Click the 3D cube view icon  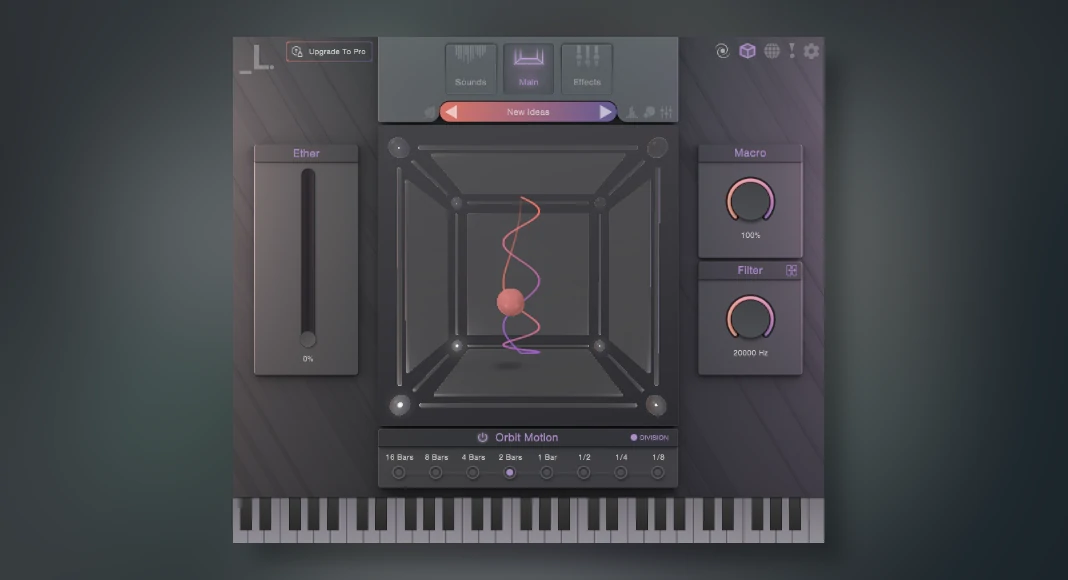tap(747, 51)
